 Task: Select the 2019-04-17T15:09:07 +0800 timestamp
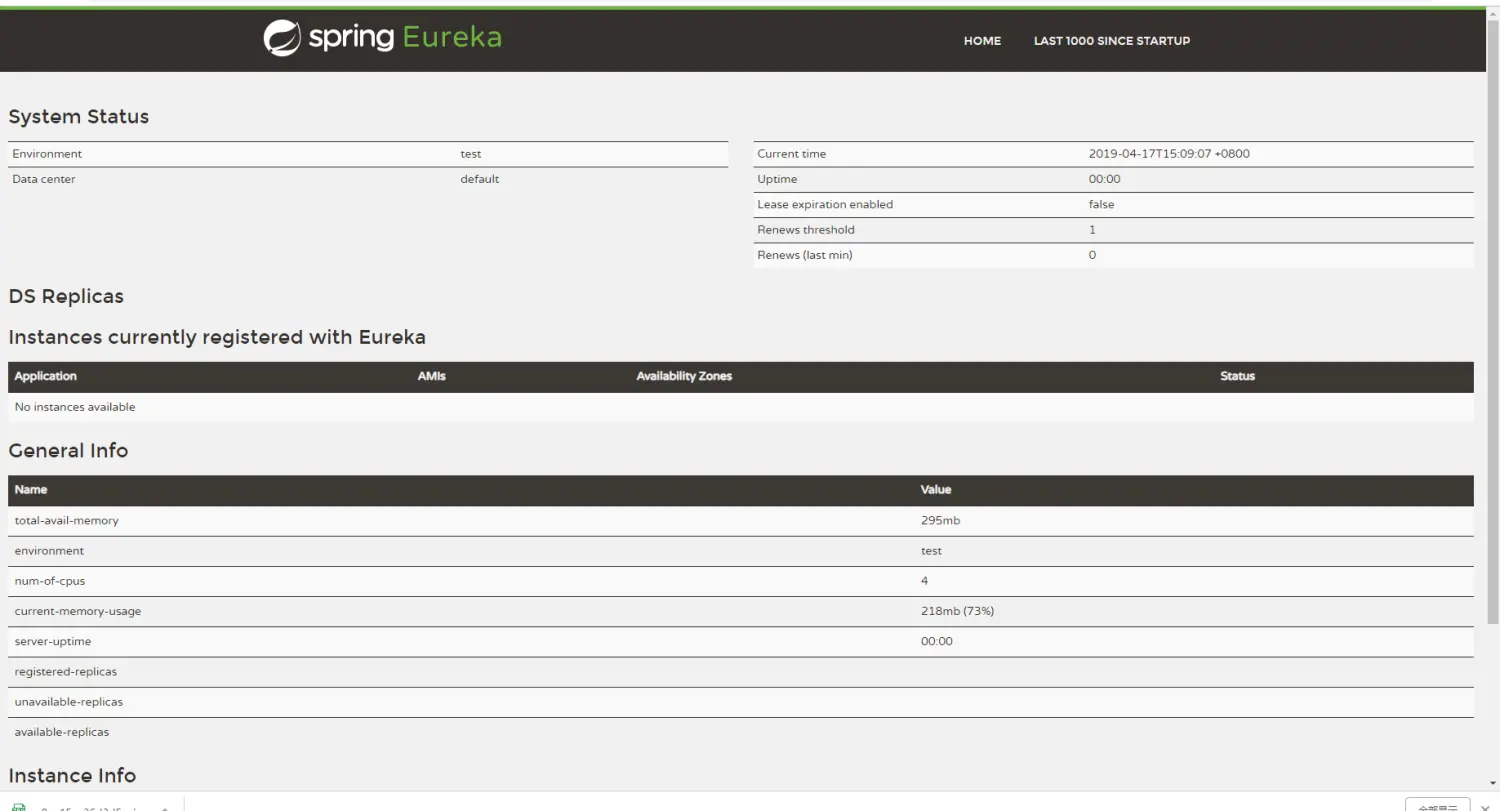(x=1169, y=154)
